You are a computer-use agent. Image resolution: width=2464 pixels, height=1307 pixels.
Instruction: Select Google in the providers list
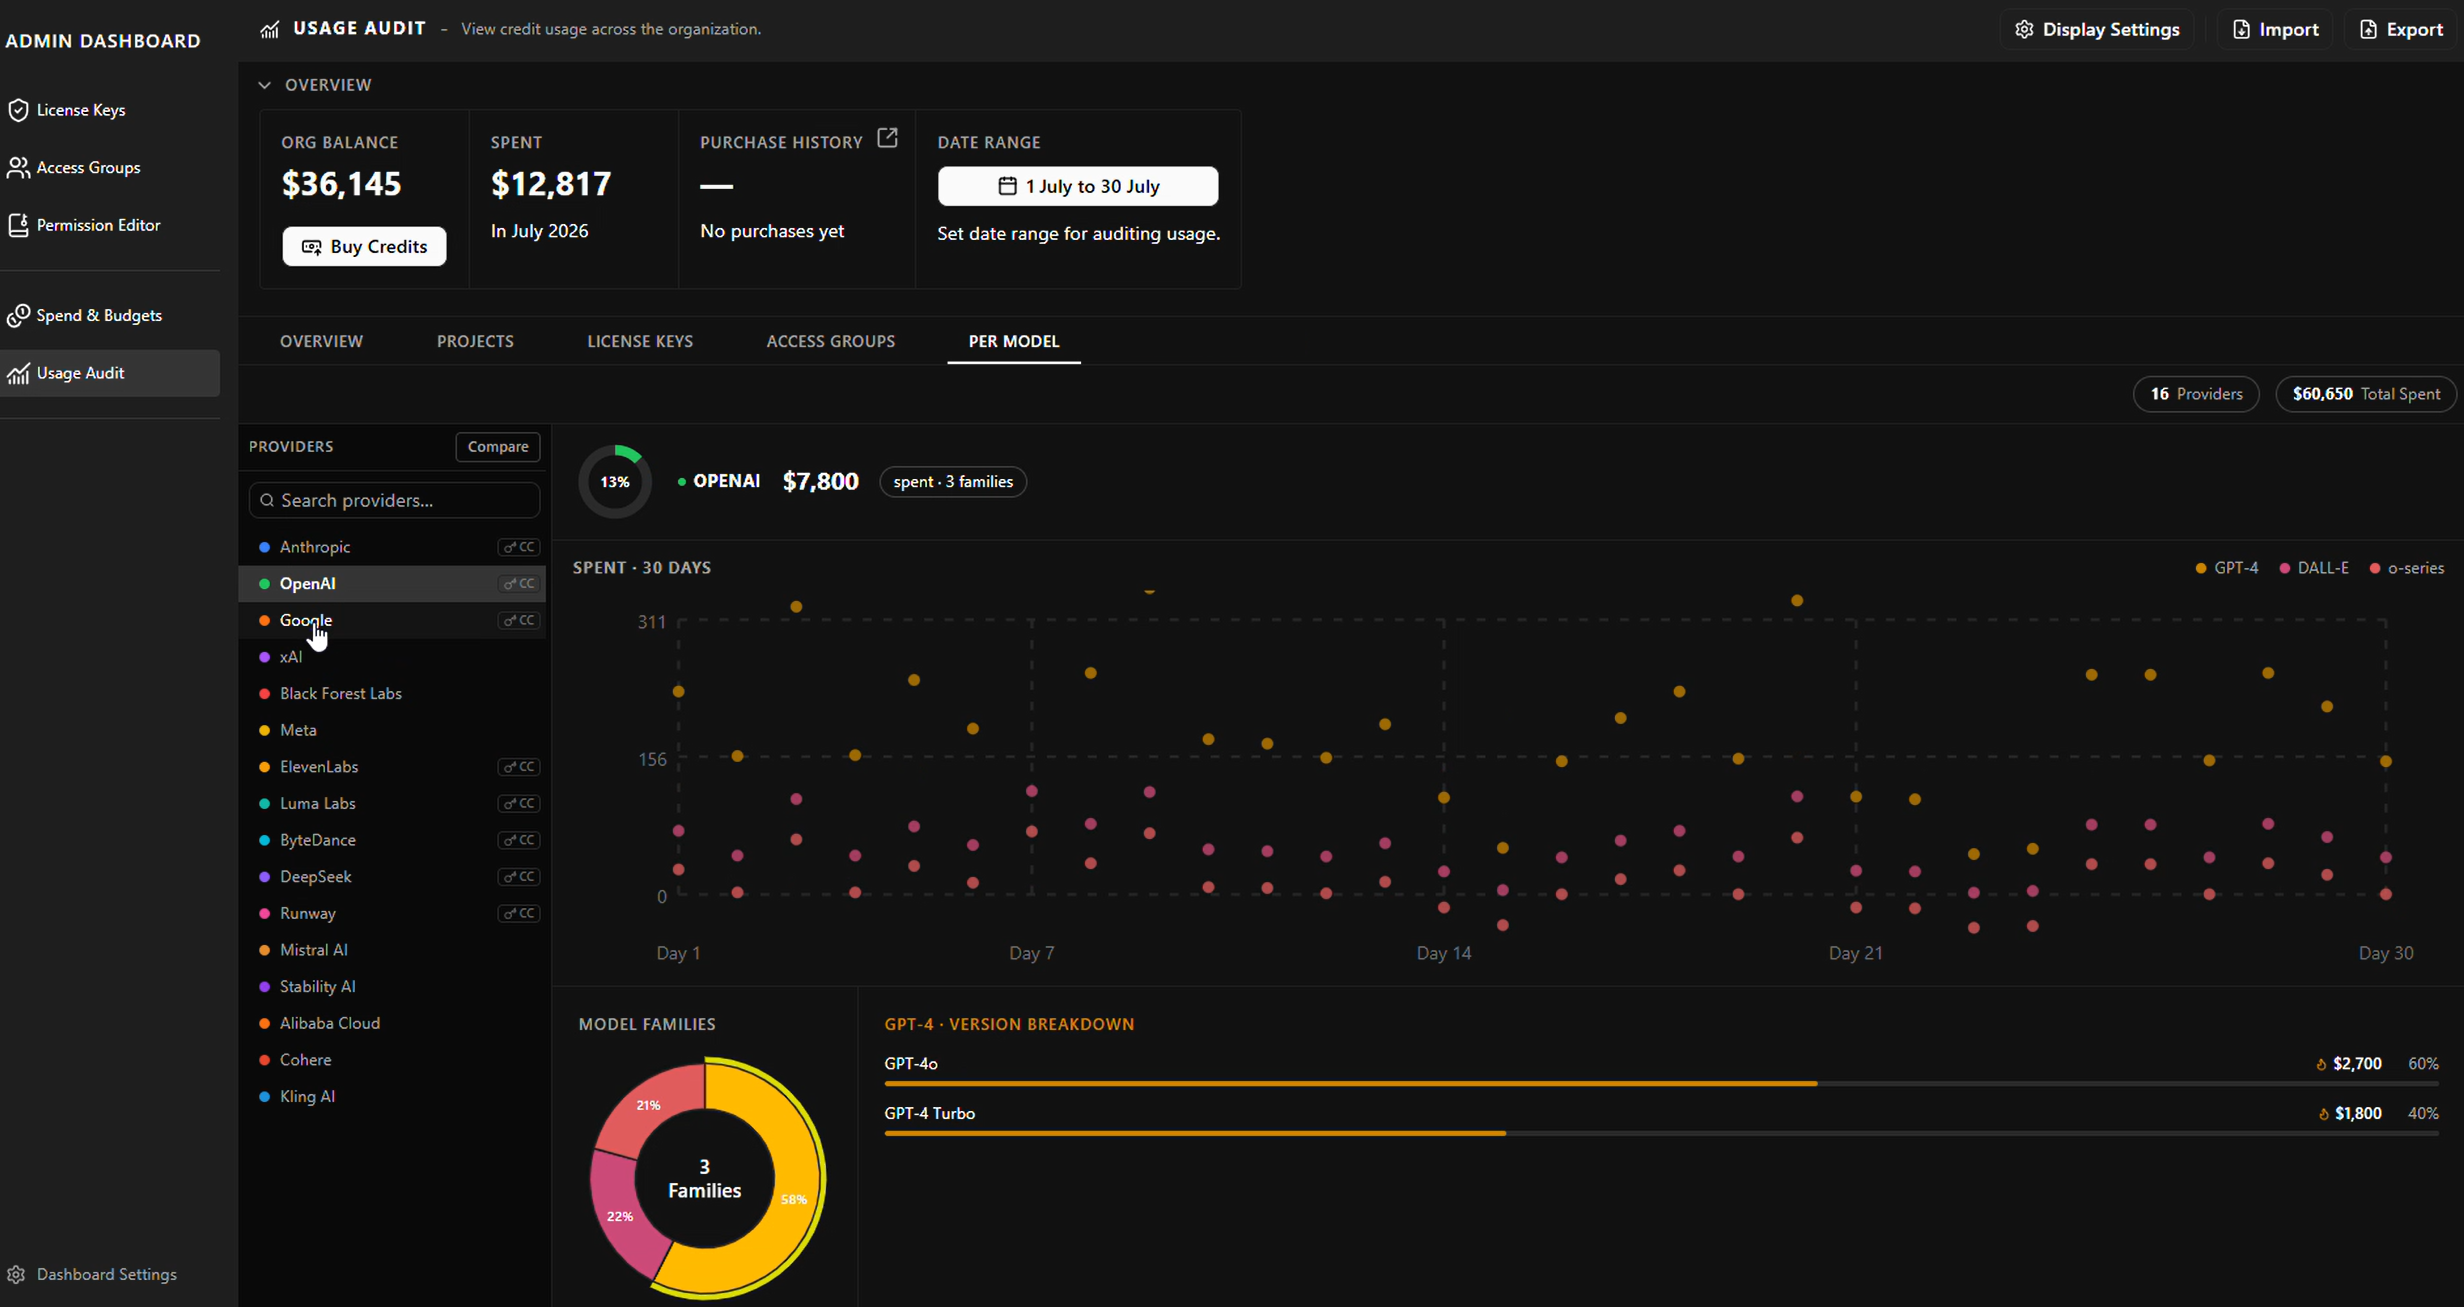click(x=392, y=621)
